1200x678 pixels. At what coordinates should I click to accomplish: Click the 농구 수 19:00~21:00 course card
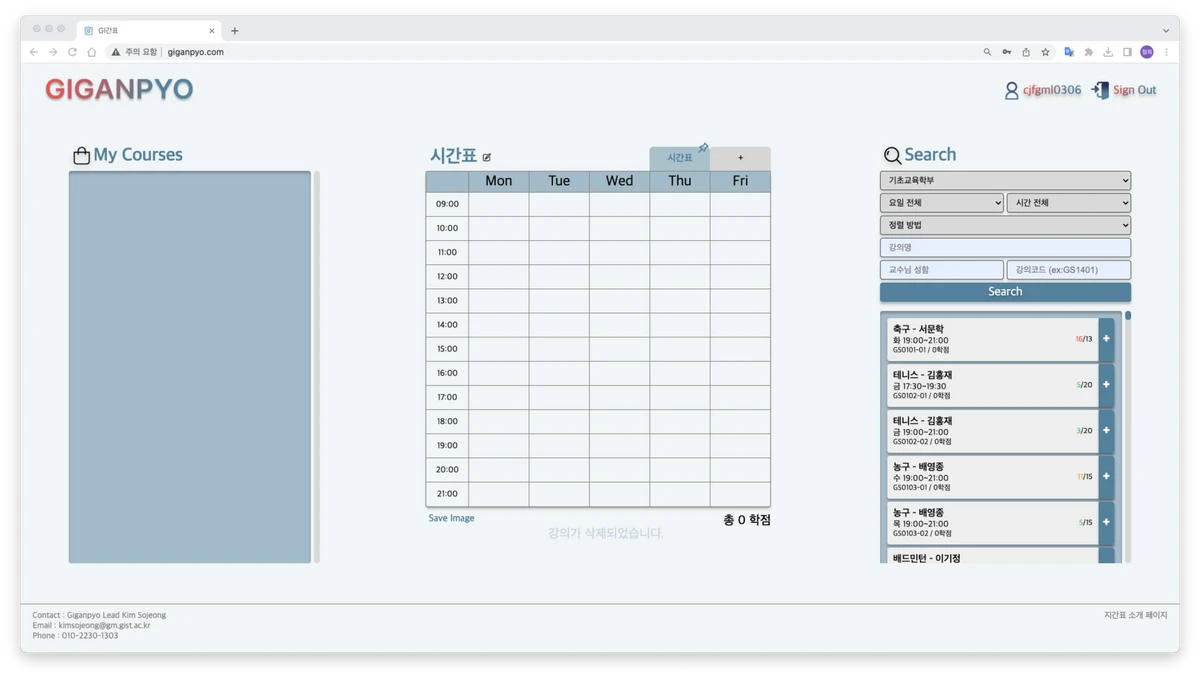click(993, 477)
